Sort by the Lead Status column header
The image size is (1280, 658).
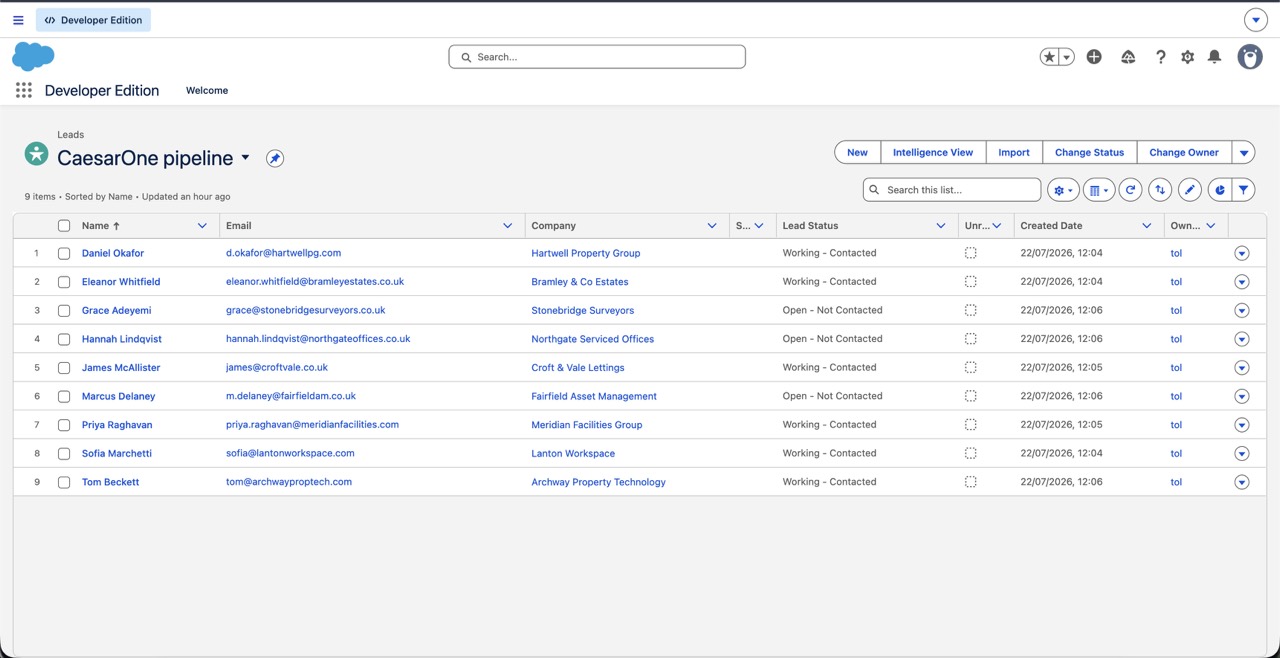tap(810, 226)
